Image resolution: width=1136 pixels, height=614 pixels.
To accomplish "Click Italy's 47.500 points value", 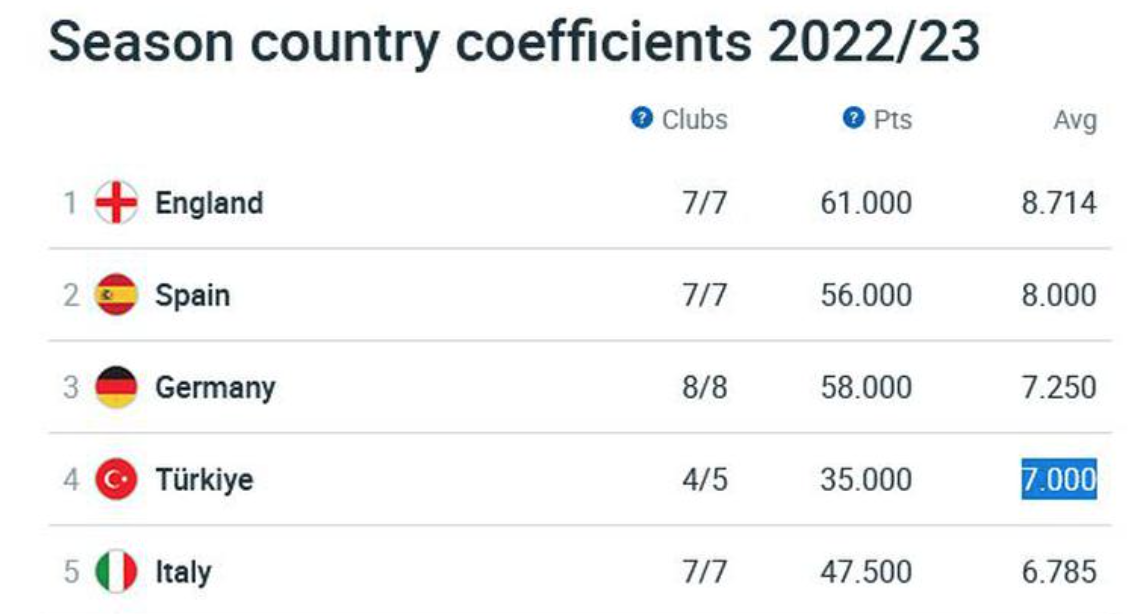I will (x=866, y=572).
